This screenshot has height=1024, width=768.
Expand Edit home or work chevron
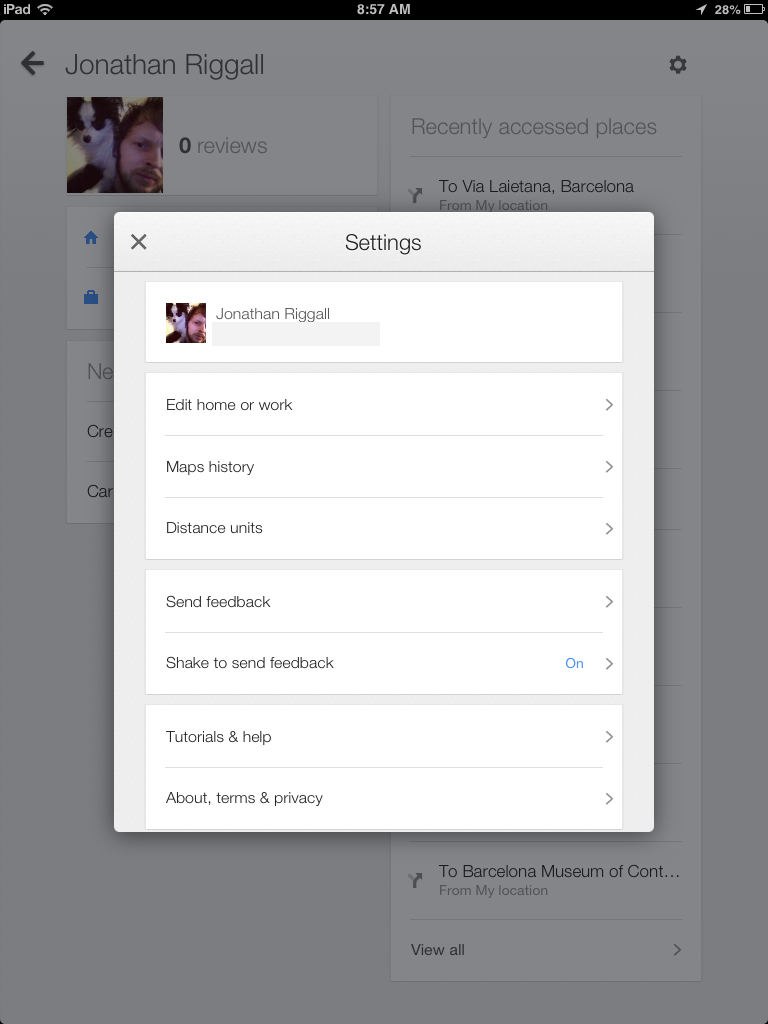pyautogui.click(x=608, y=405)
